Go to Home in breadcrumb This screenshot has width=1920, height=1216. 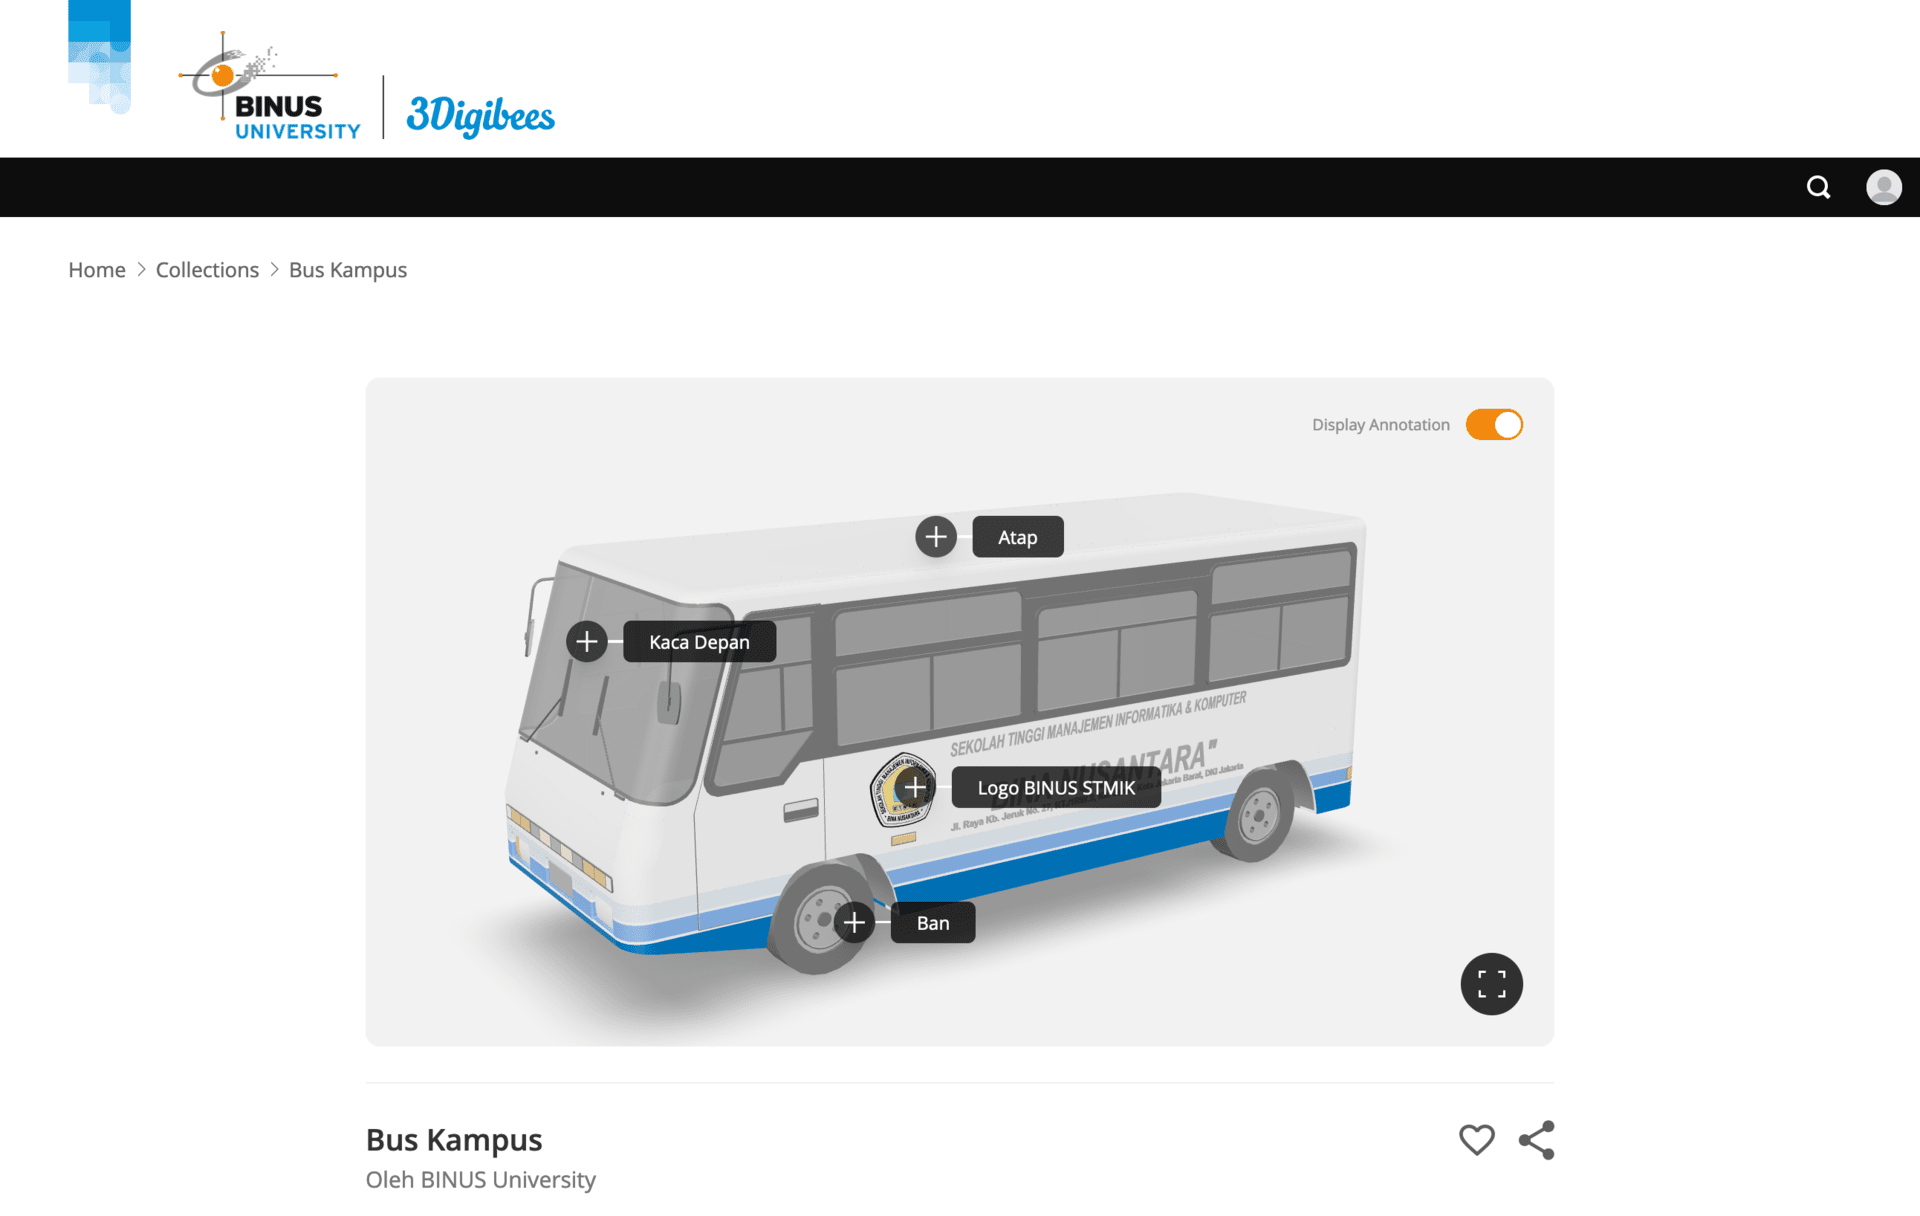coord(97,270)
